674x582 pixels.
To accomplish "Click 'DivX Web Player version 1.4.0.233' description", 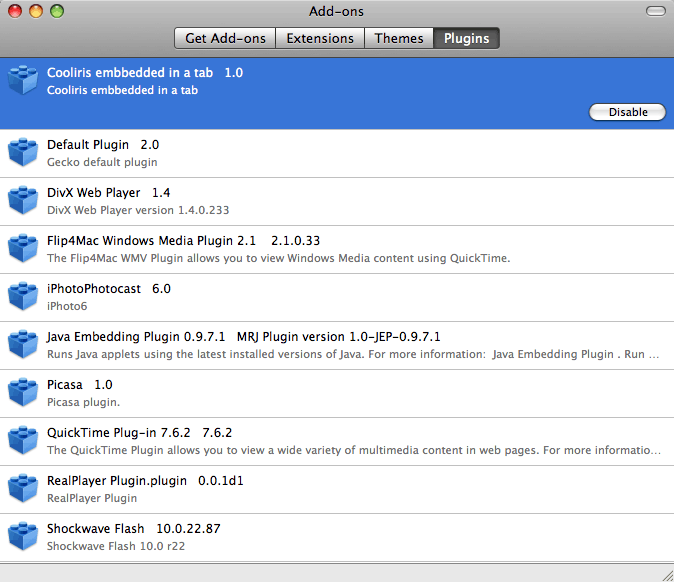I will click(x=138, y=210).
